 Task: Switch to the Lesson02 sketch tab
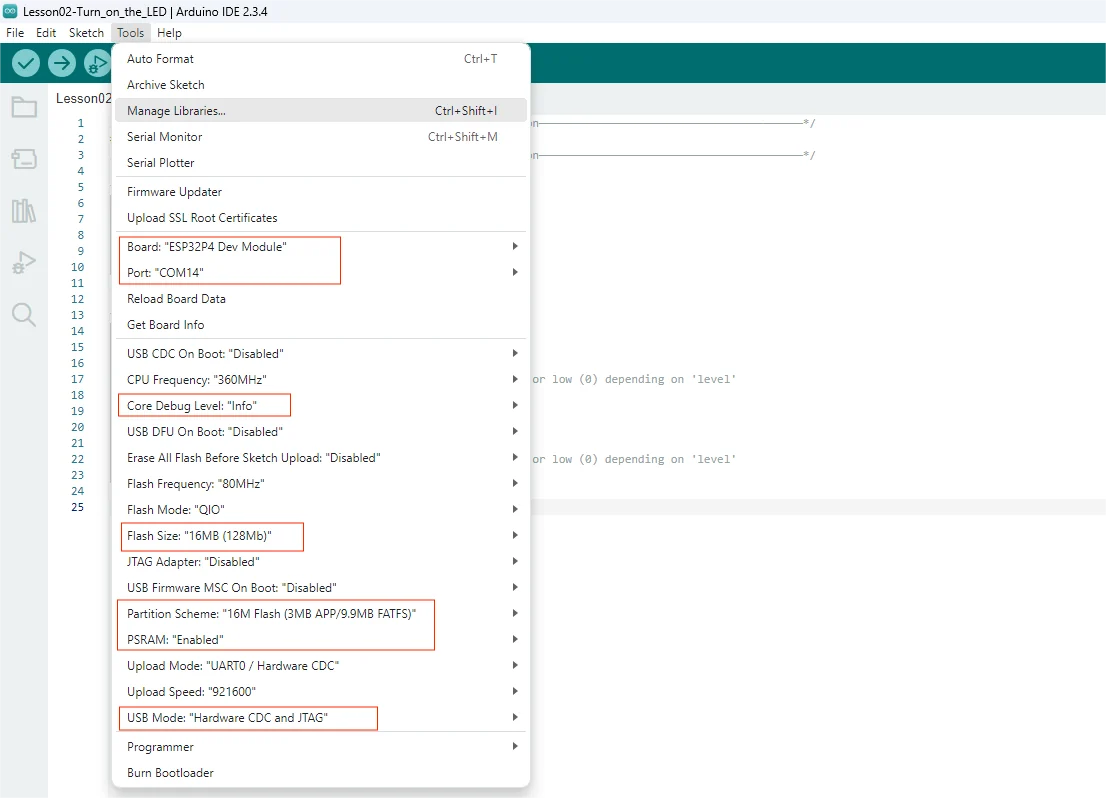[x=83, y=98]
